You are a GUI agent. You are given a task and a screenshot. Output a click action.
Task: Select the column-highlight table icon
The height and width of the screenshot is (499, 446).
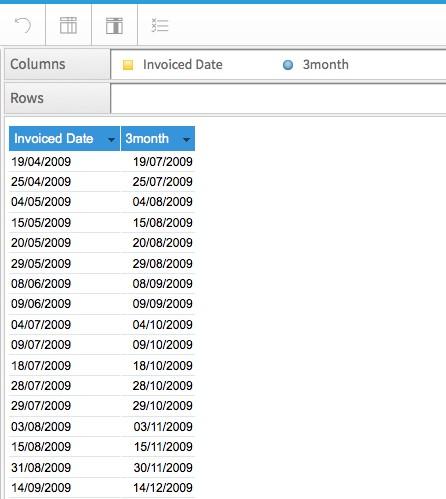click(114, 26)
